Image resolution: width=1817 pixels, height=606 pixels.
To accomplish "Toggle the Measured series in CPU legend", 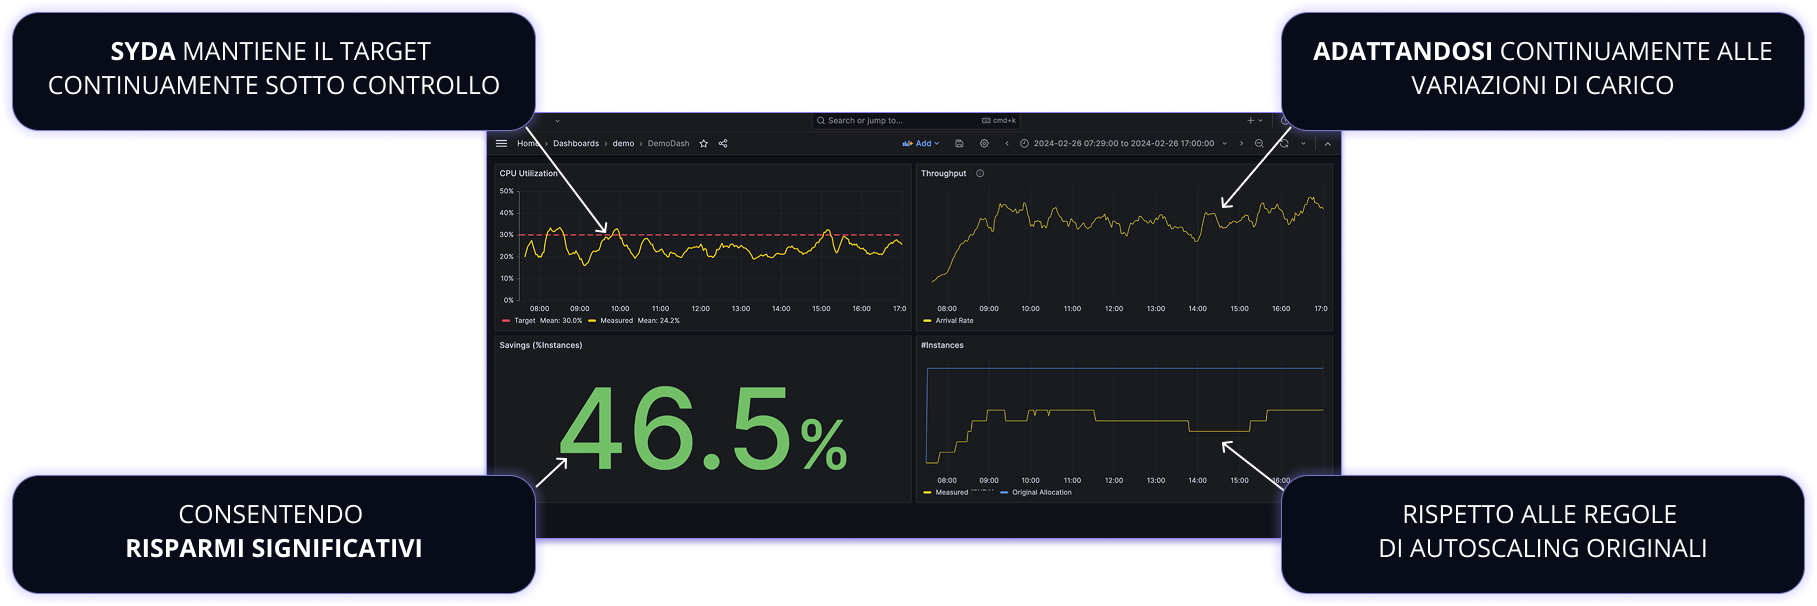I will tap(616, 321).
